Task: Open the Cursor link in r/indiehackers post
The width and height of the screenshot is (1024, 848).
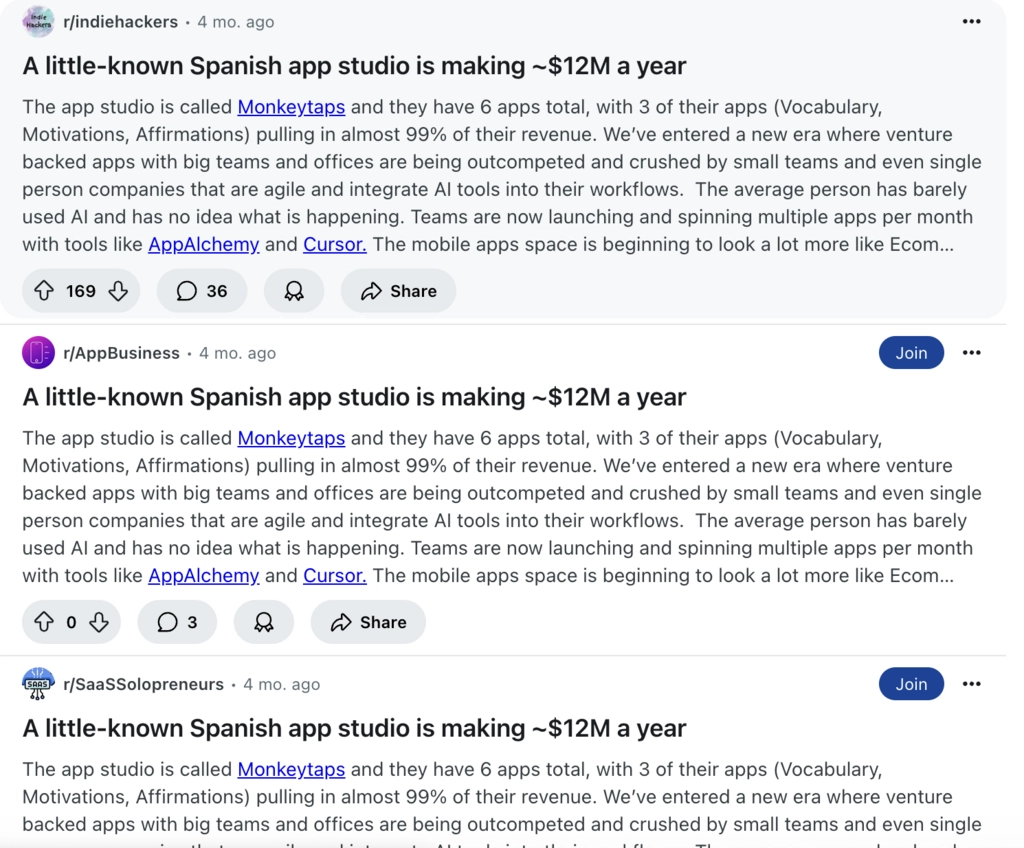Action: coord(335,244)
